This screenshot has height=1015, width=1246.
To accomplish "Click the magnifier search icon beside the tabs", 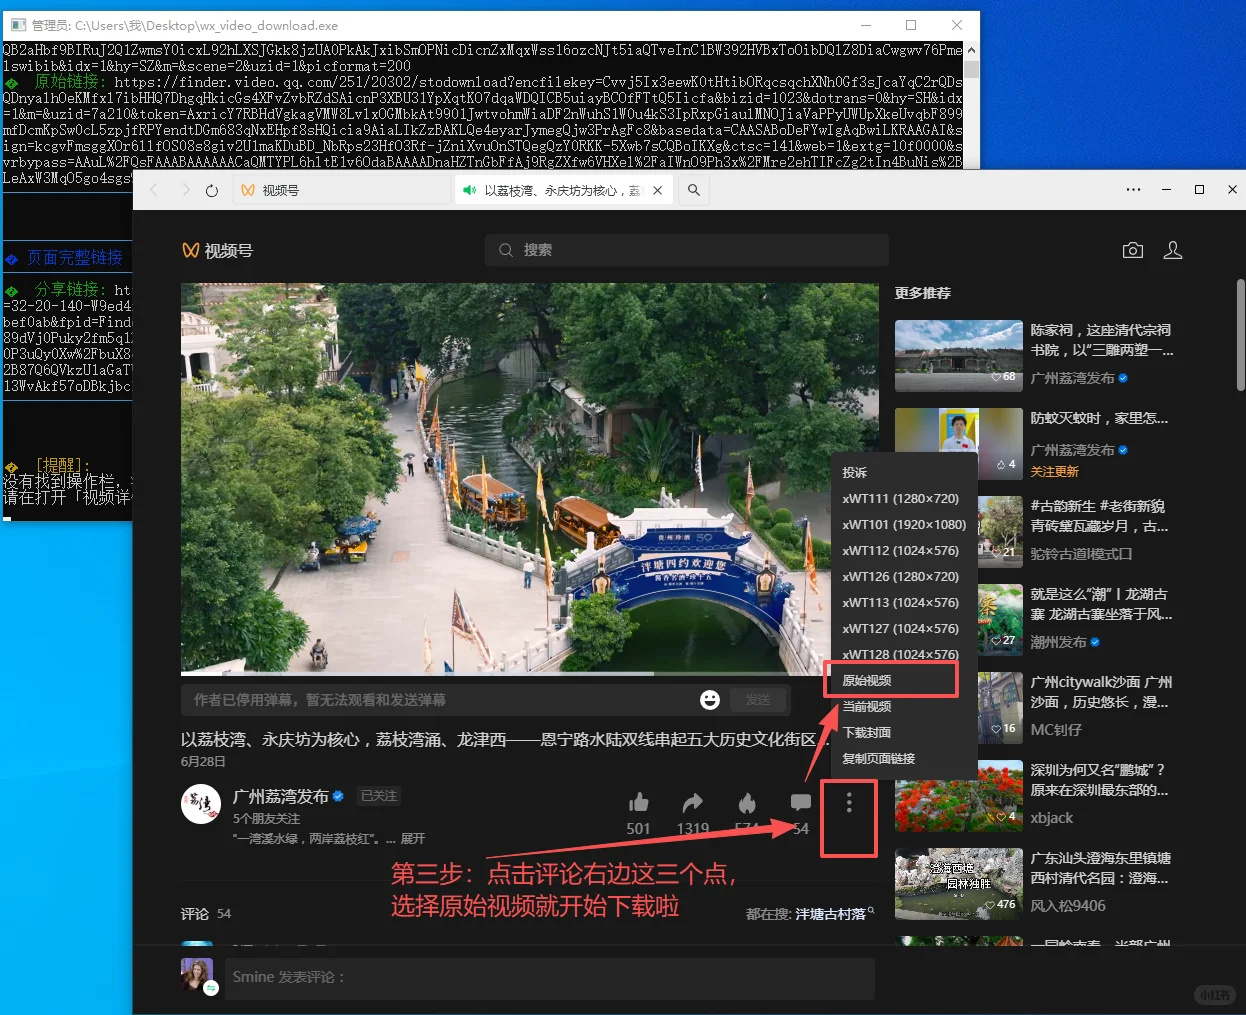I will (693, 190).
